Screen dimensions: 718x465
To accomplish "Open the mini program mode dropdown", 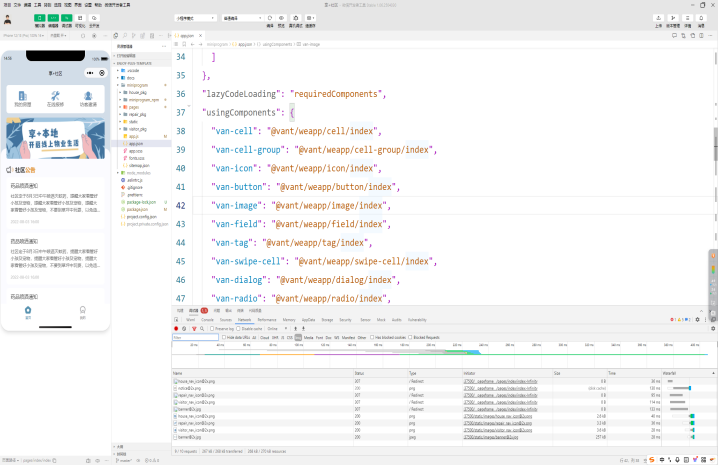I will (x=195, y=18).
